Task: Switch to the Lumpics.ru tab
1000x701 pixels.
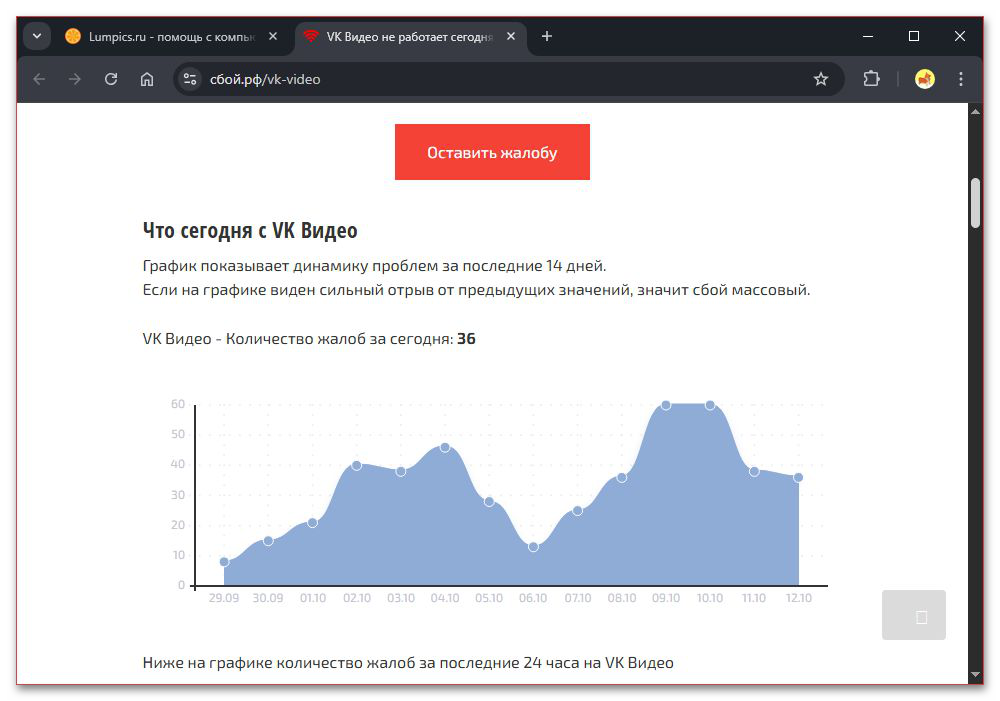Action: [x=172, y=36]
